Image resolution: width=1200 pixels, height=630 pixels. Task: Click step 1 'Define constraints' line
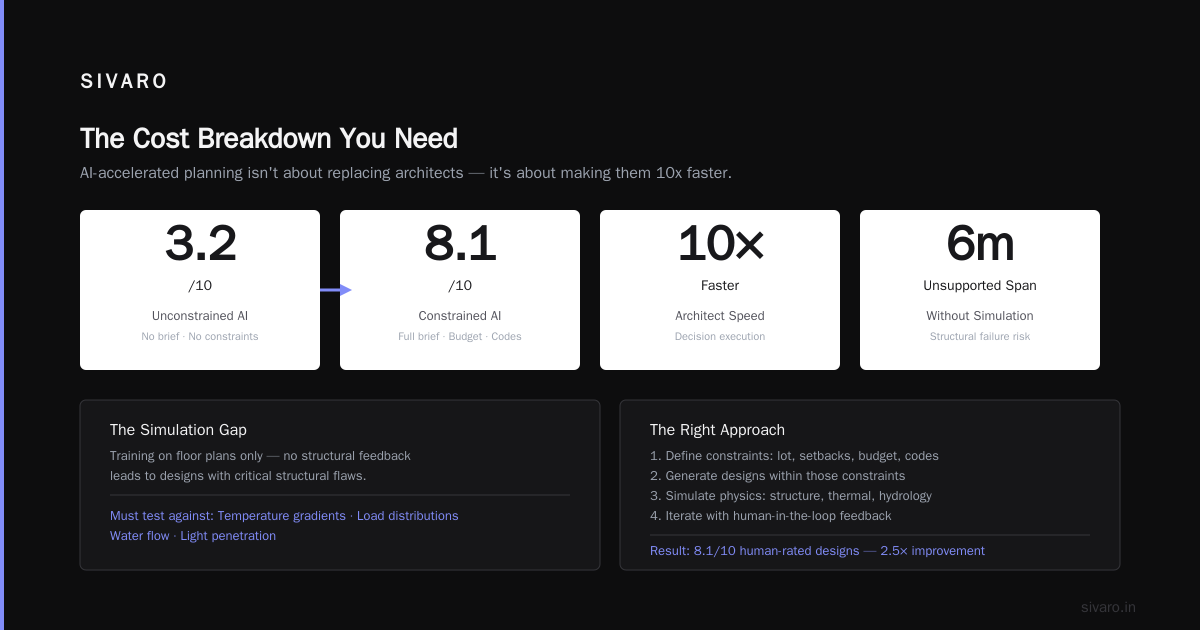click(794, 455)
